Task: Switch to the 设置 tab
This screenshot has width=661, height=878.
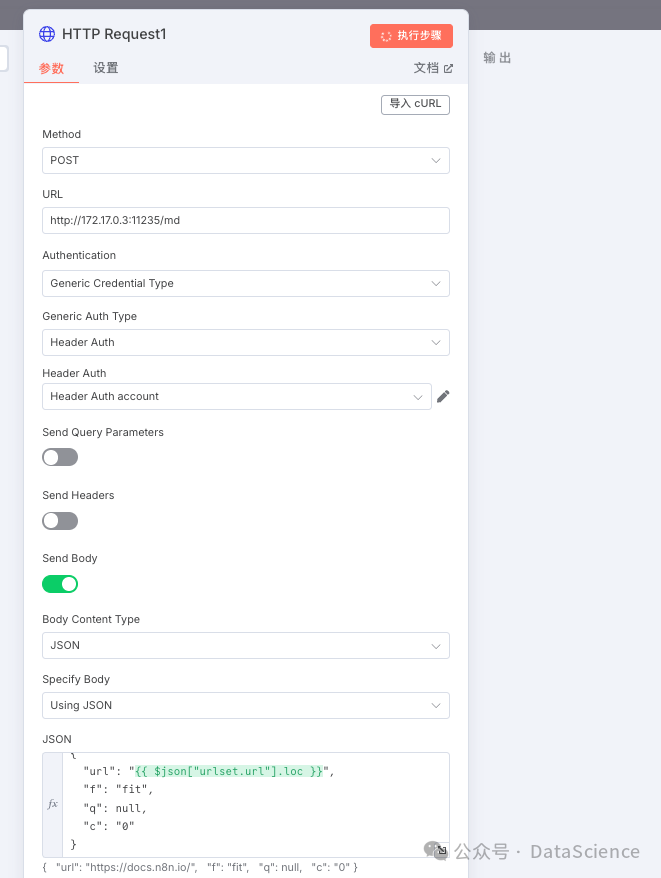Action: [105, 68]
